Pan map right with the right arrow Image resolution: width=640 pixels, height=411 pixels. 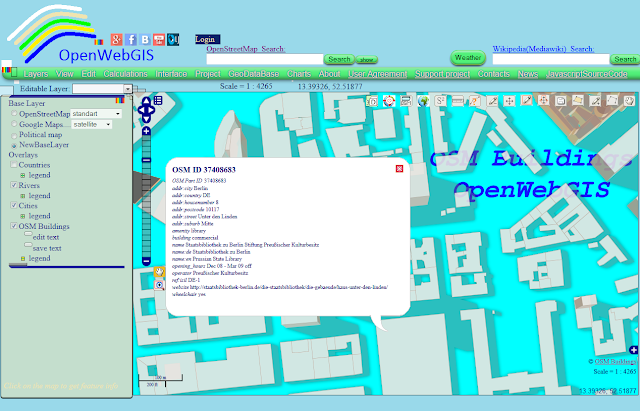[151, 110]
